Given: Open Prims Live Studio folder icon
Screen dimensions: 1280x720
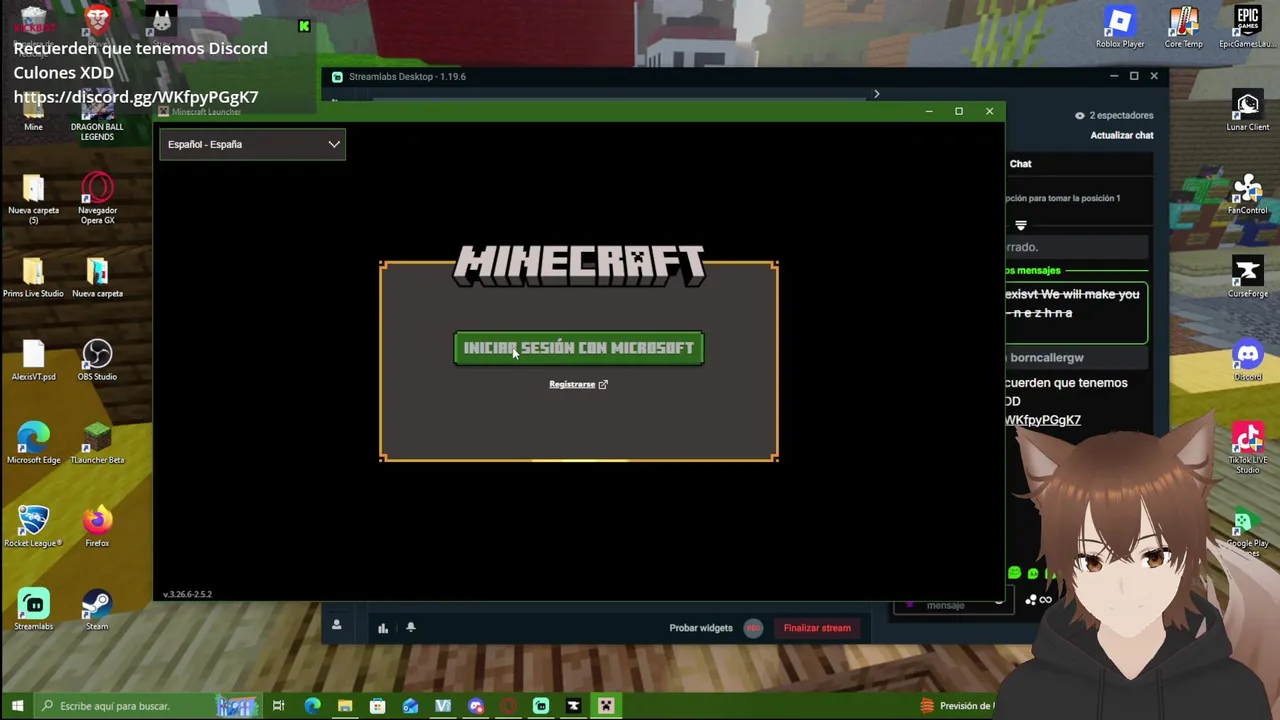Looking at the screenshot, I should click(33, 277).
